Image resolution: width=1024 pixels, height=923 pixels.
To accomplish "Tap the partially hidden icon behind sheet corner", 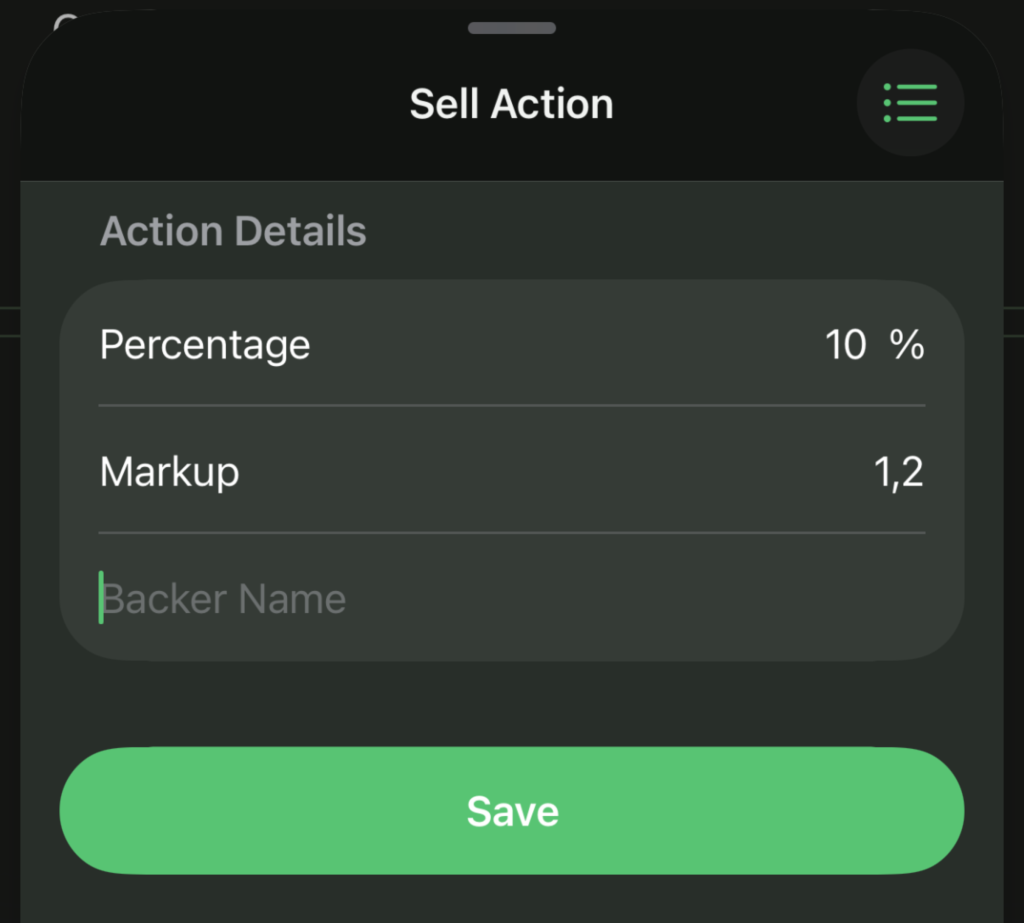I will [x=67, y=22].
